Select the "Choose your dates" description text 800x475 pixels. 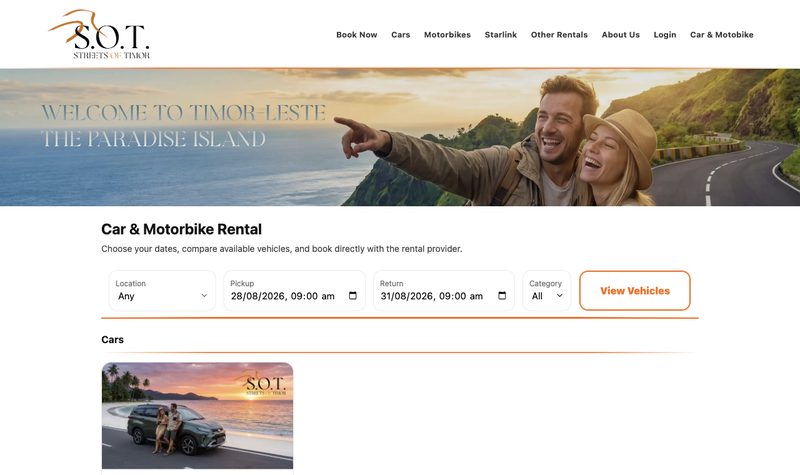pos(282,249)
